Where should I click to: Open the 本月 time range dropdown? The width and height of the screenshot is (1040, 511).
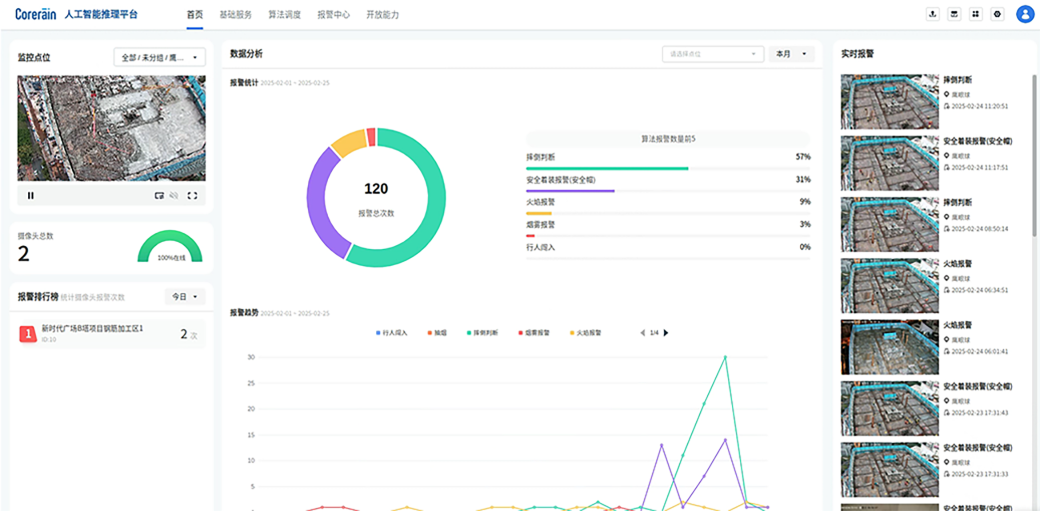point(790,54)
